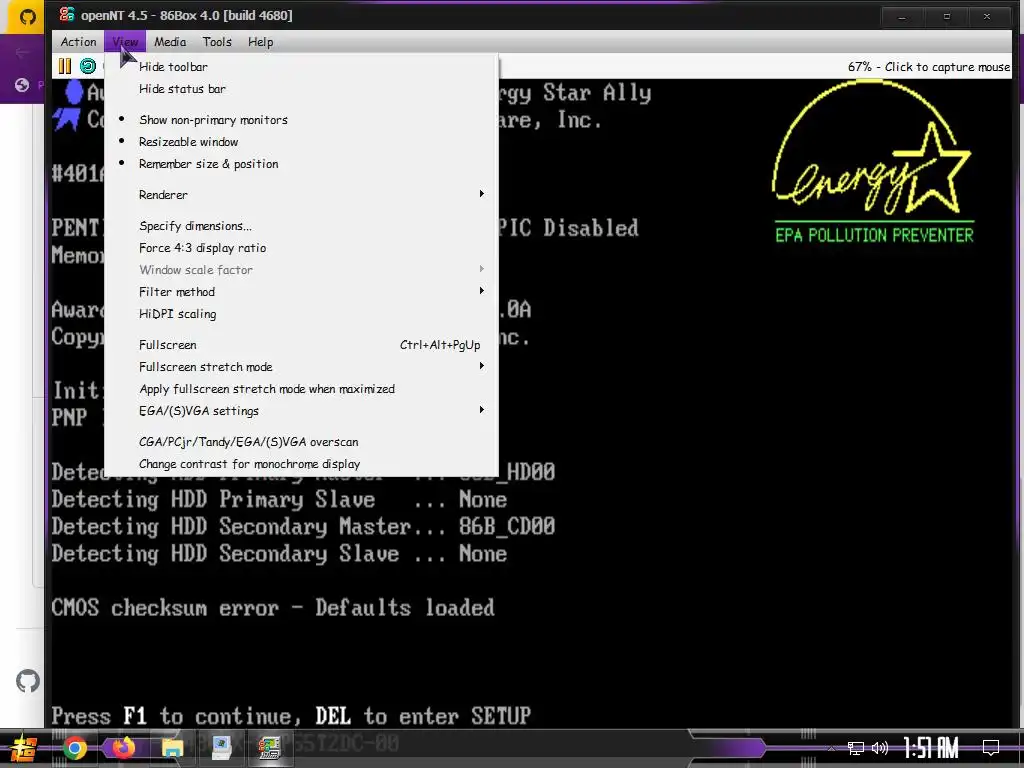Toggle Force 4:3 display ratio
The image size is (1024, 768).
pos(301,248)
